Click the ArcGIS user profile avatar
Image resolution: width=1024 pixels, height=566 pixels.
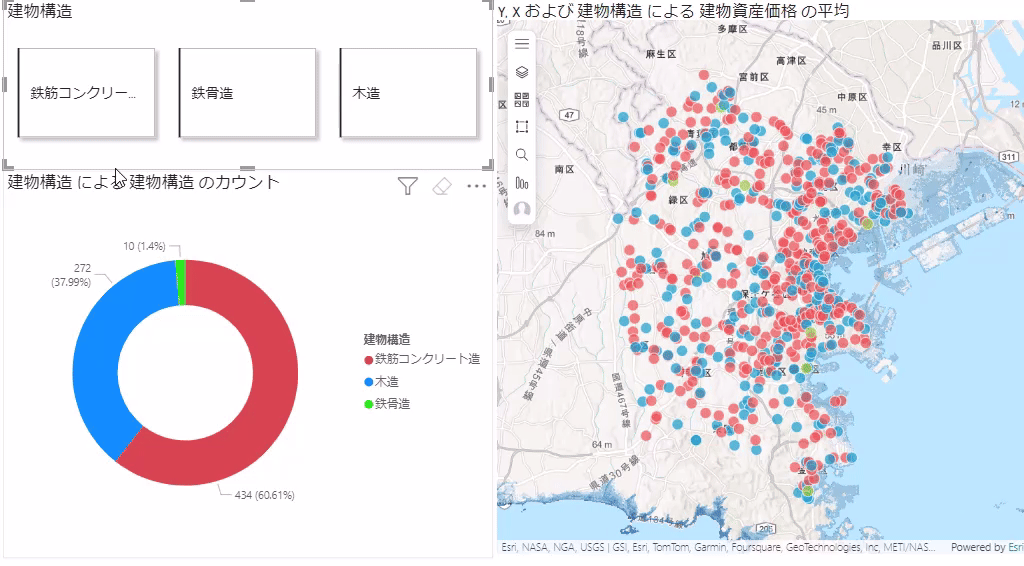point(521,210)
